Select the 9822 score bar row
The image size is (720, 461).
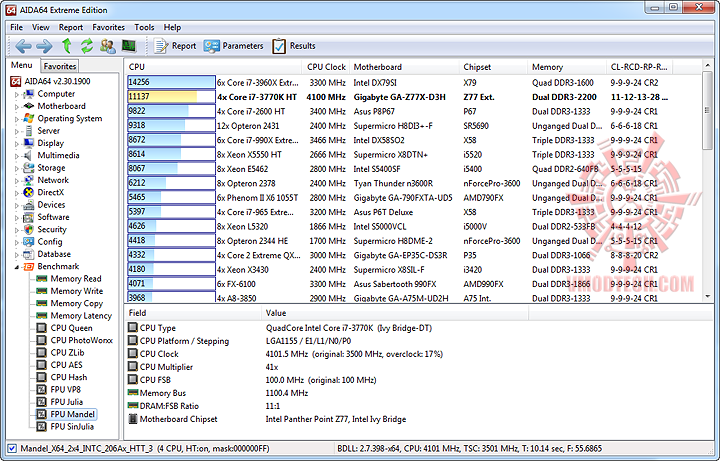171,111
